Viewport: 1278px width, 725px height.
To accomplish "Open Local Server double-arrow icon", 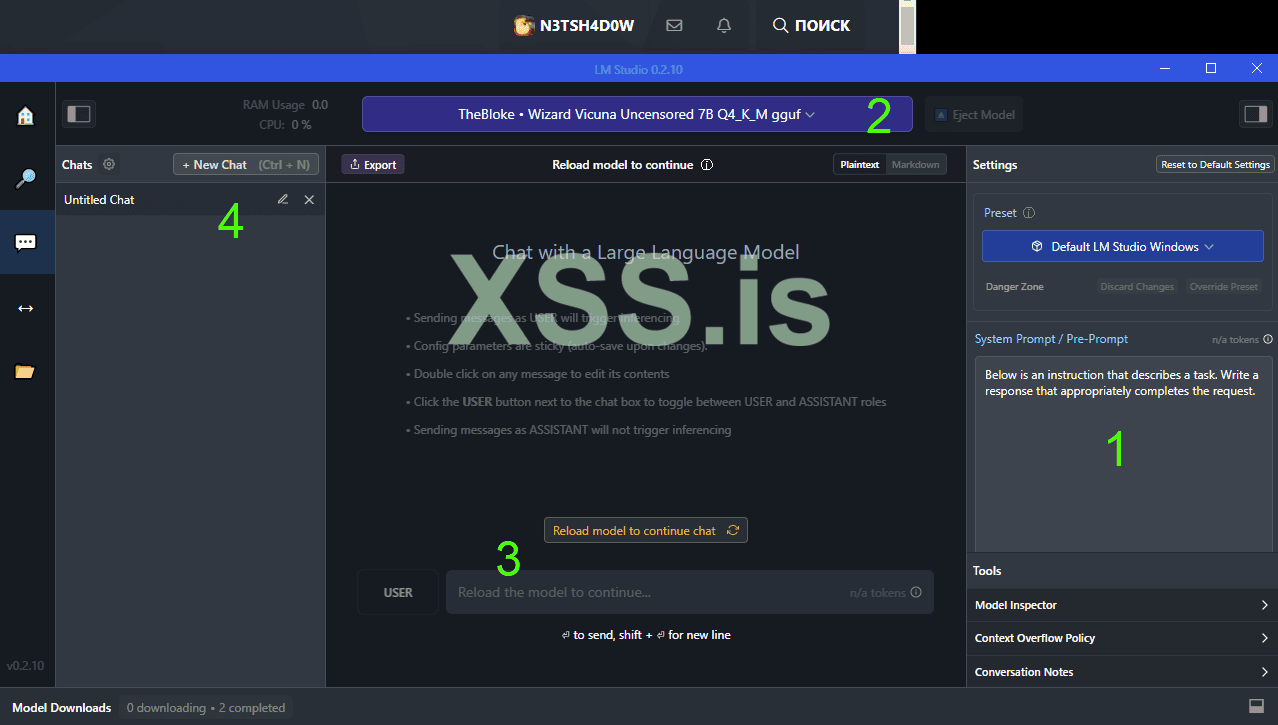I will [x=26, y=308].
